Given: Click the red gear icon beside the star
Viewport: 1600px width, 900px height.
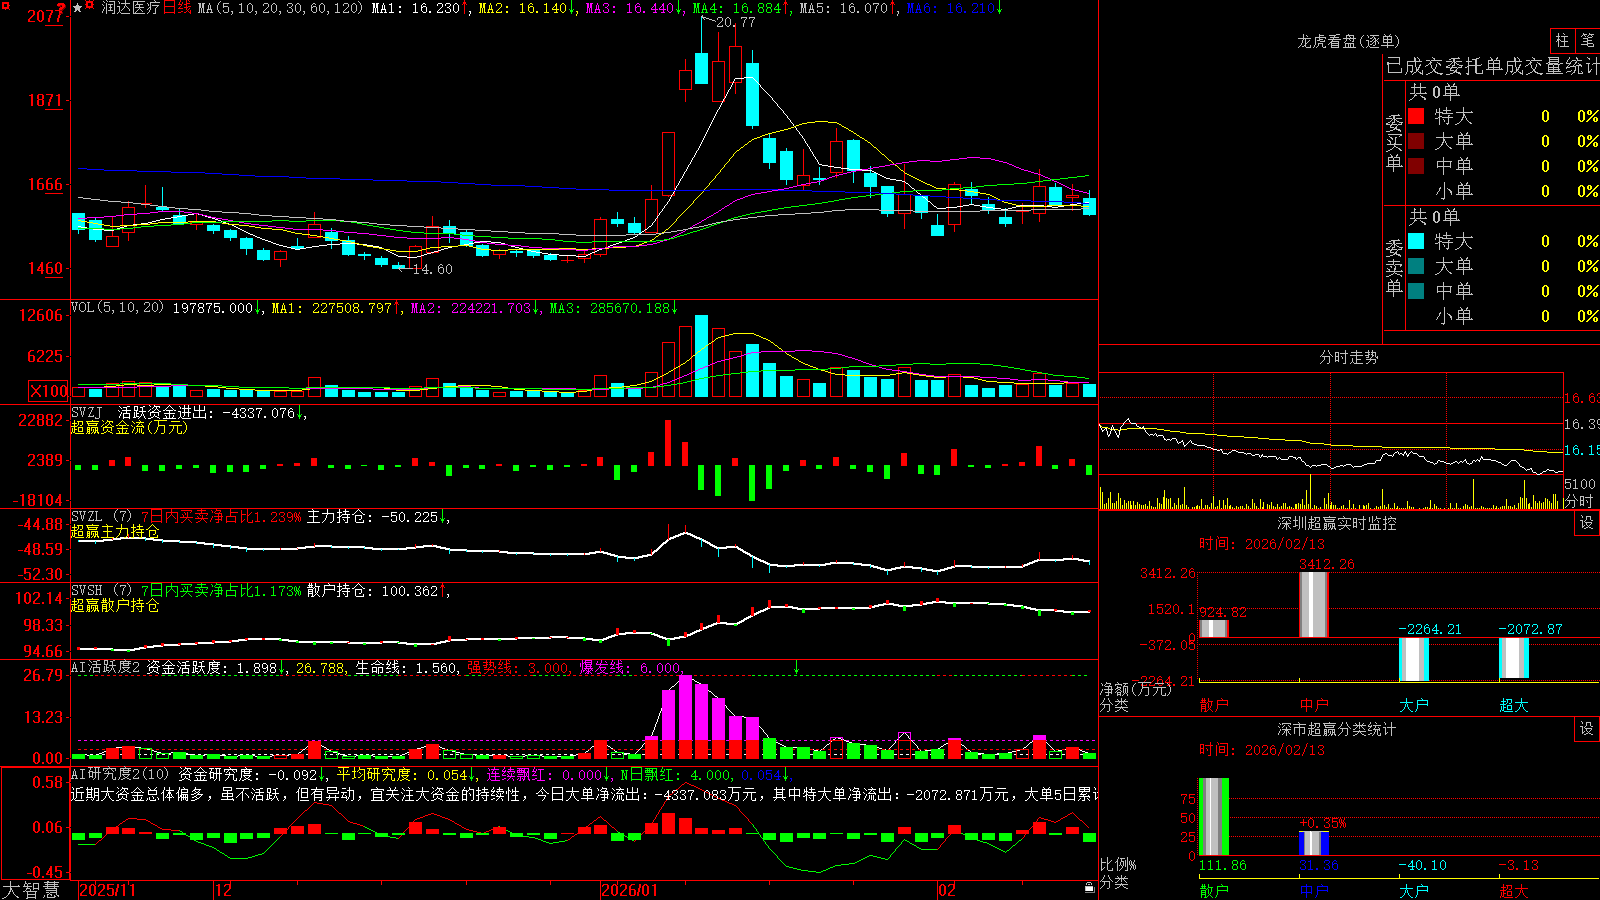Looking at the screenshot, I should [x=89, y=5].
